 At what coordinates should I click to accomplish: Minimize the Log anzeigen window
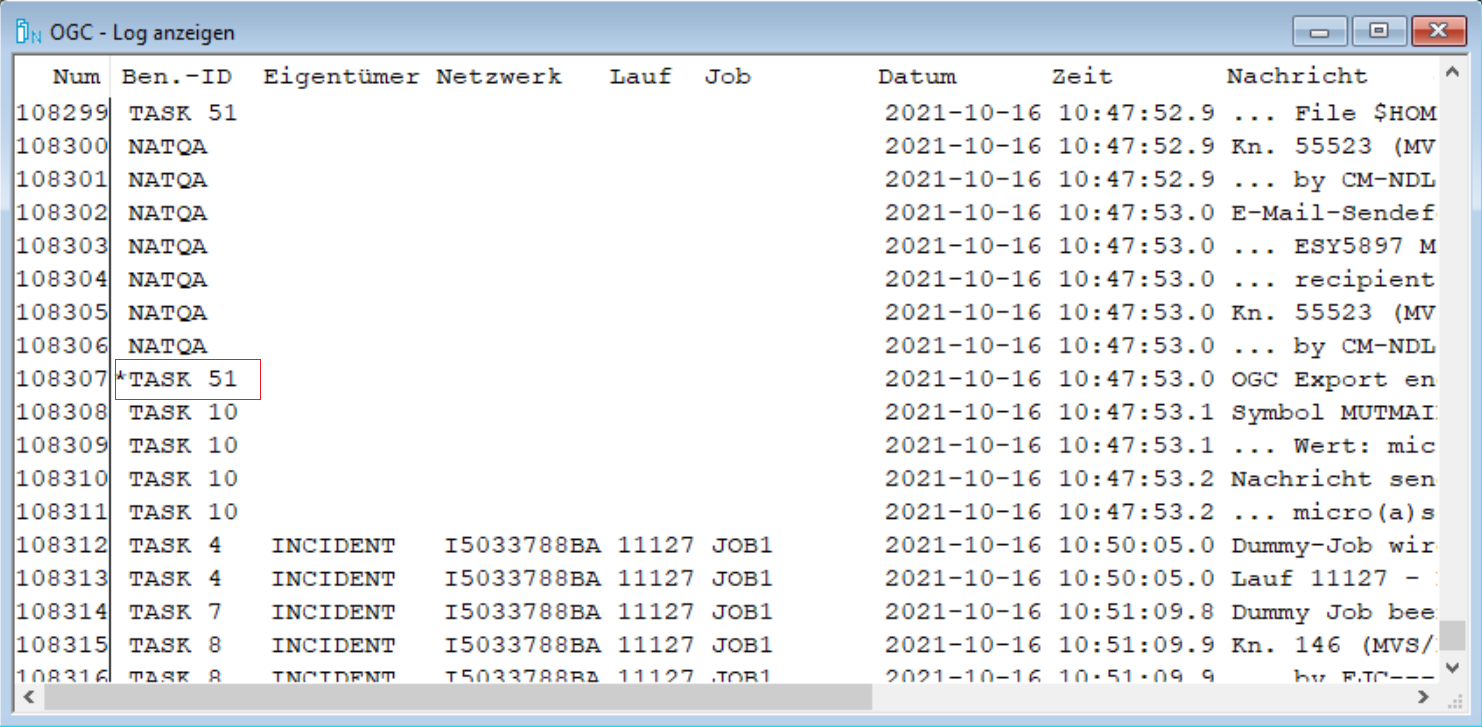pyautogui.click(x=1319, y=32)
